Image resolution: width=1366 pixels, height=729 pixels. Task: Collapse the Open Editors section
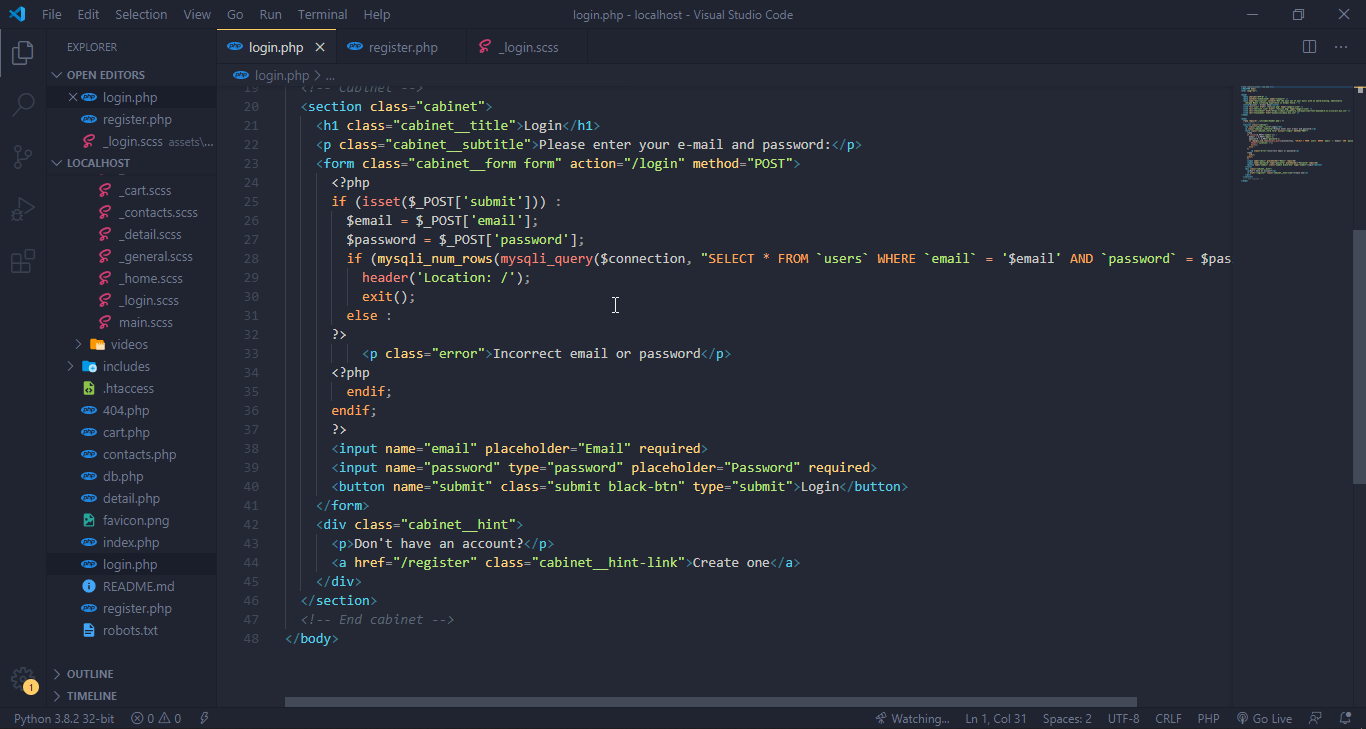[x=131, y=75]
